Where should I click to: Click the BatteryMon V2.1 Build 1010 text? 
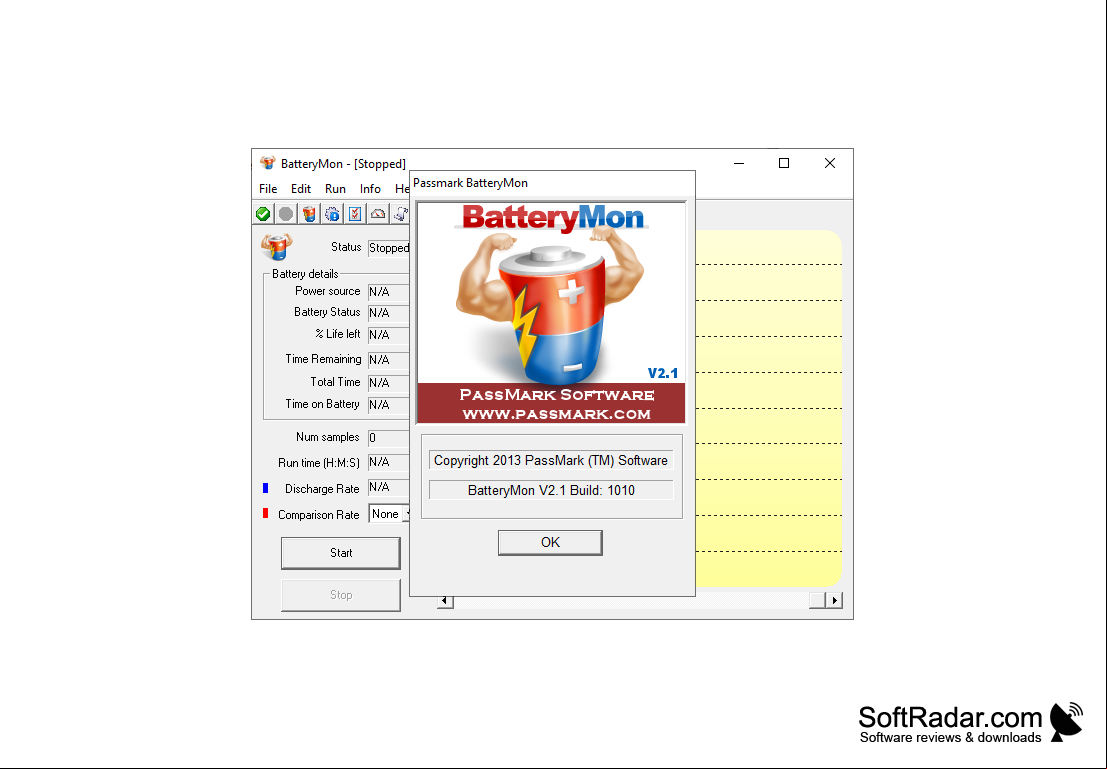(x=551, y=490)
